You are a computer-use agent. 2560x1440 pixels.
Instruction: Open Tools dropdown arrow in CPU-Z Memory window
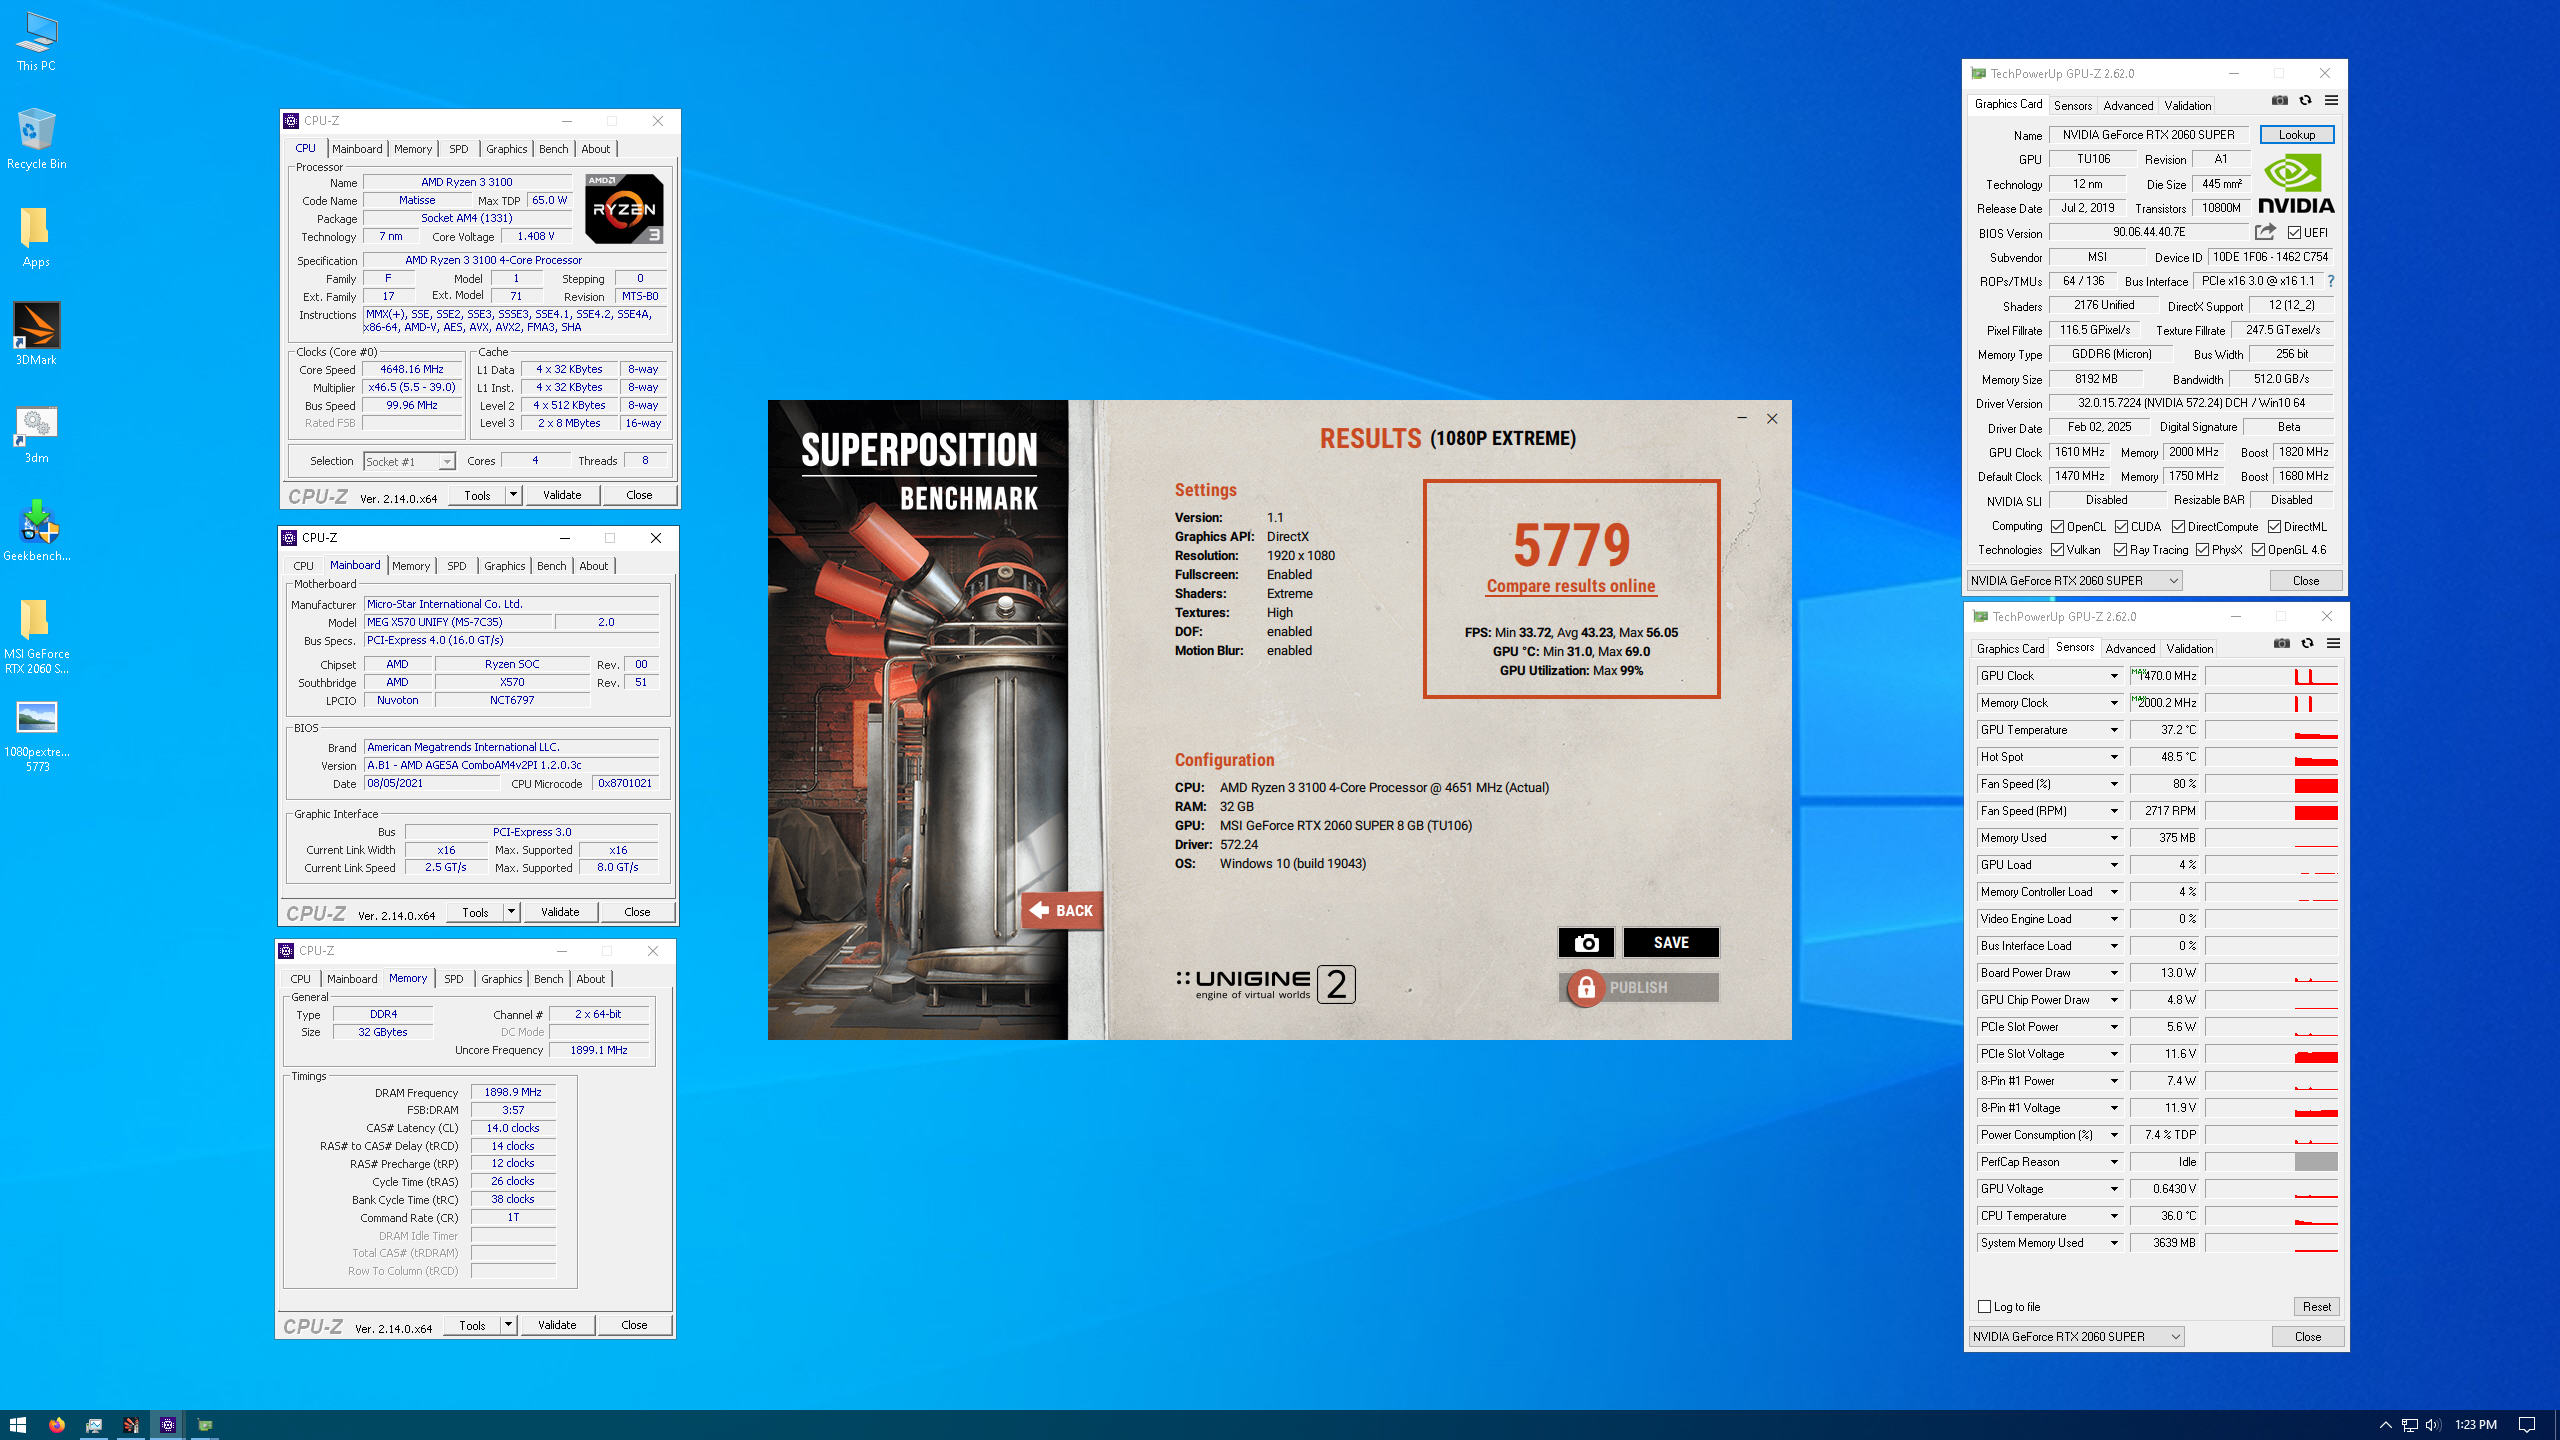[x=508, y=1325]
